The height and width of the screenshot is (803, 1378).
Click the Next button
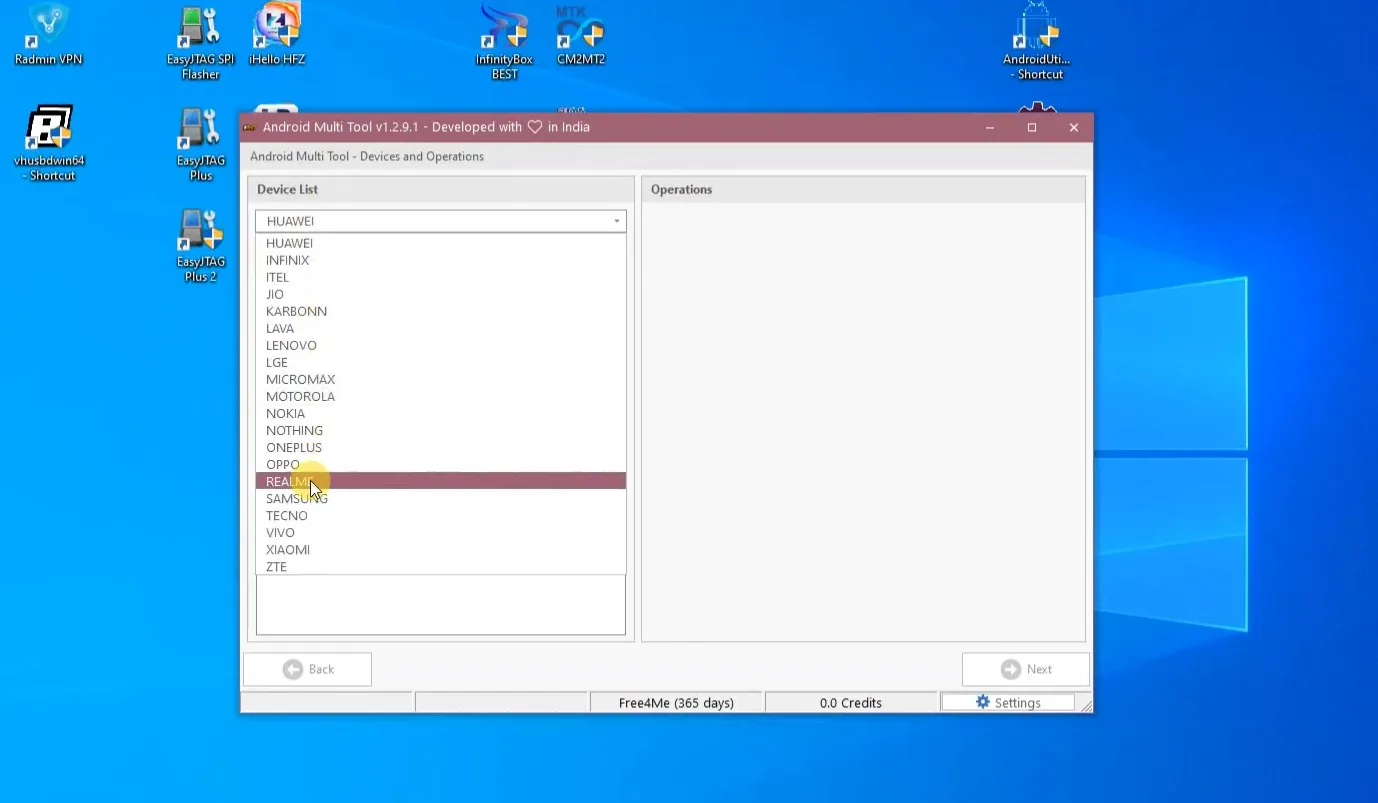(1026, 669)
